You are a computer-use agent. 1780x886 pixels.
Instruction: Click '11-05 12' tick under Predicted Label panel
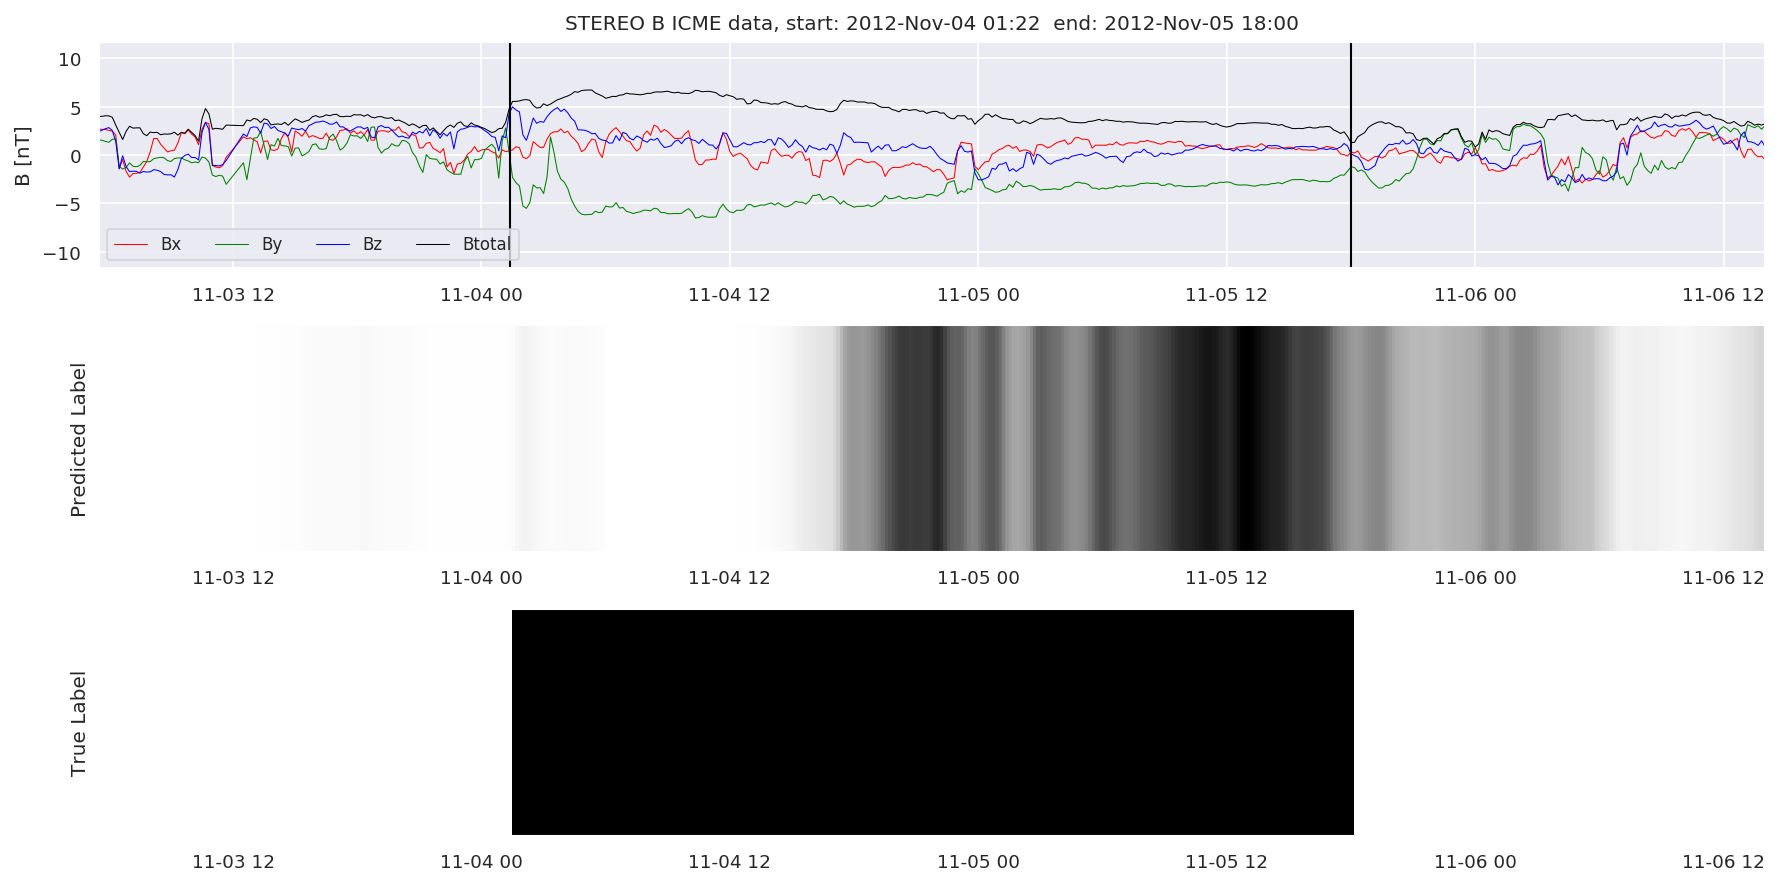(1226, 578)
